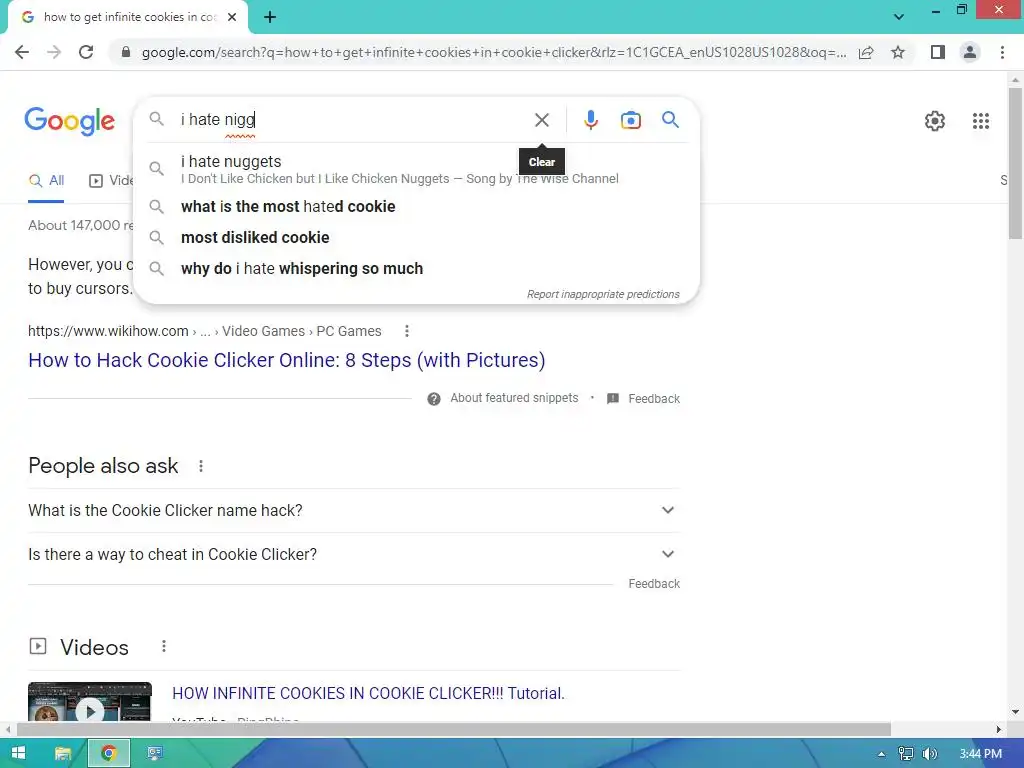Open 'How to Hack Cookie Clicker Online' link
Viewport: 1024px width, 768px height.
tap(287, 360)
